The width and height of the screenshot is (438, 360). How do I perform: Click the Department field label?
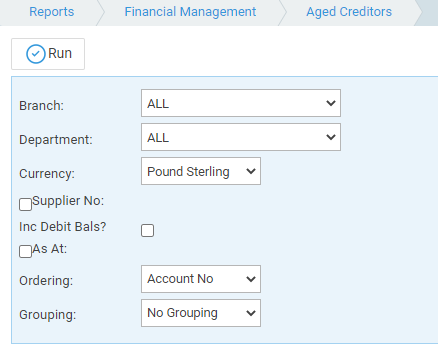coord(56,140)
